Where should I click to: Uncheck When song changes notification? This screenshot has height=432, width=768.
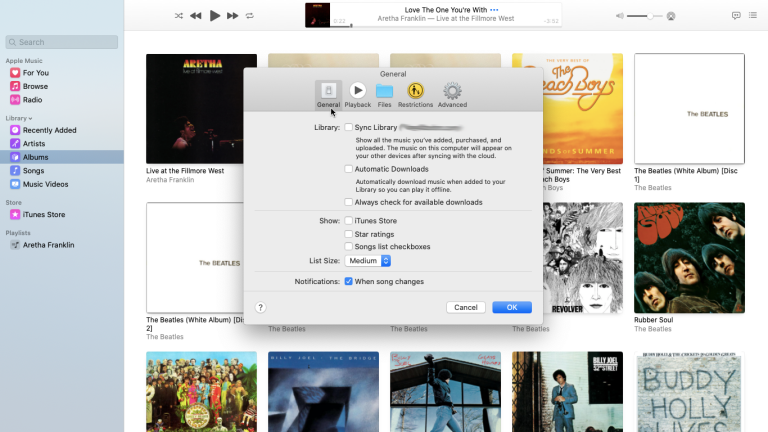[x=348, y=282]
